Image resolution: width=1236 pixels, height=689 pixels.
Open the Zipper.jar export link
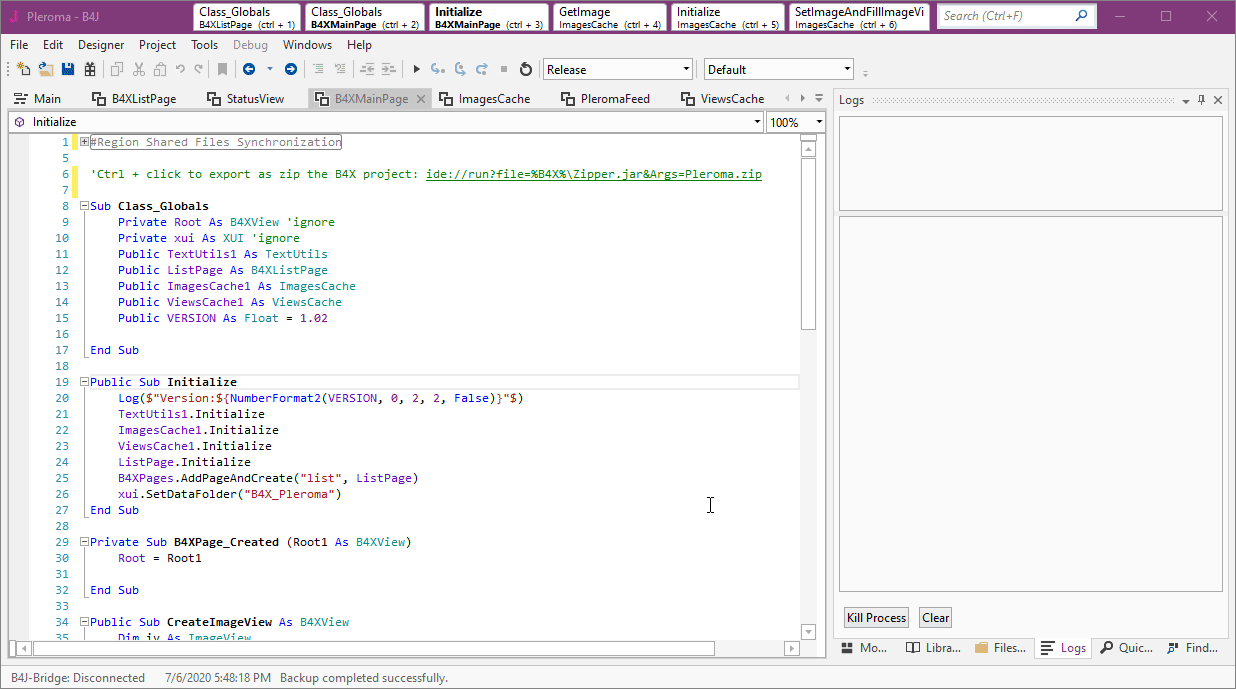[x=594, y=174]
